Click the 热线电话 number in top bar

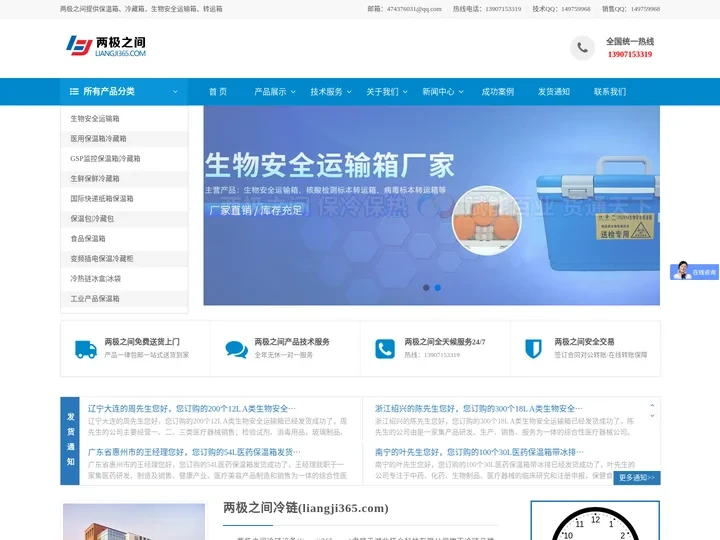click(x=503, y=9)
